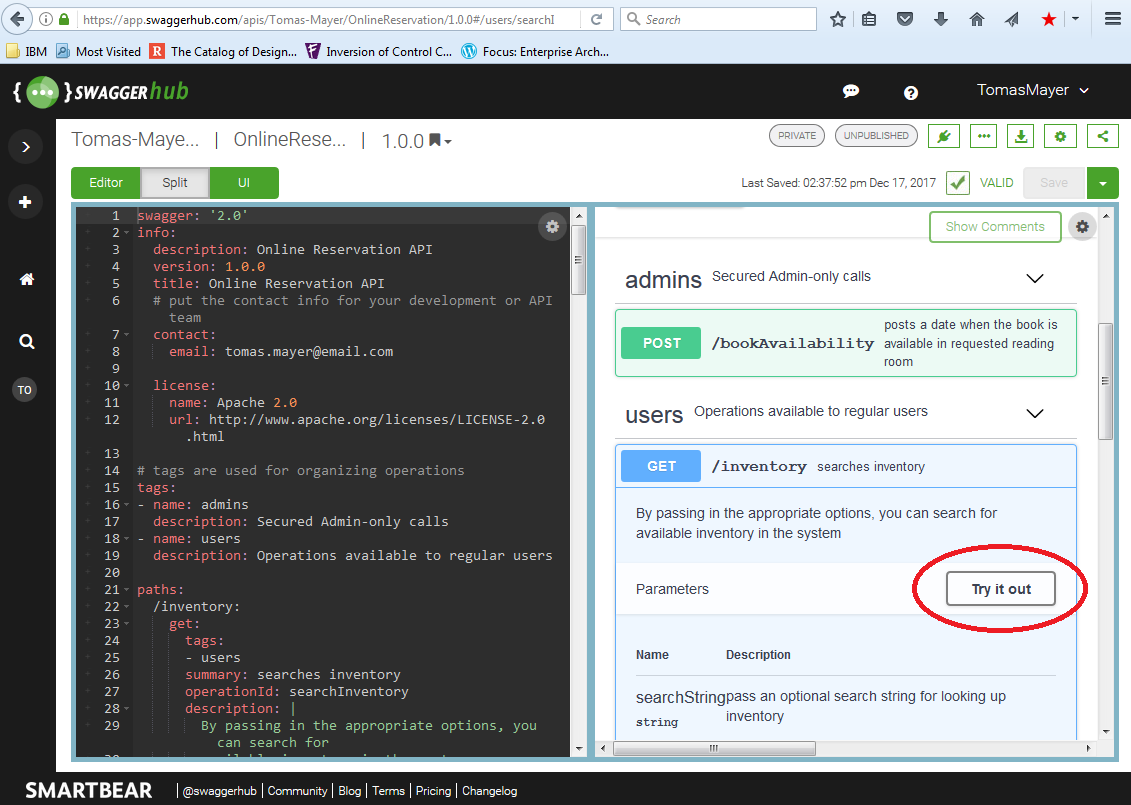Toggle the UNPUBLISHED status badge

[876, 136]
